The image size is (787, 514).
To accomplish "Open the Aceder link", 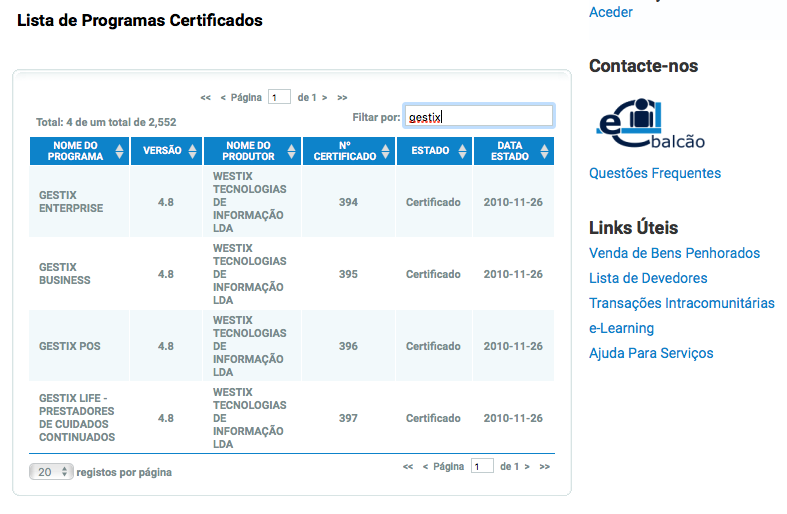I will 611,12.
